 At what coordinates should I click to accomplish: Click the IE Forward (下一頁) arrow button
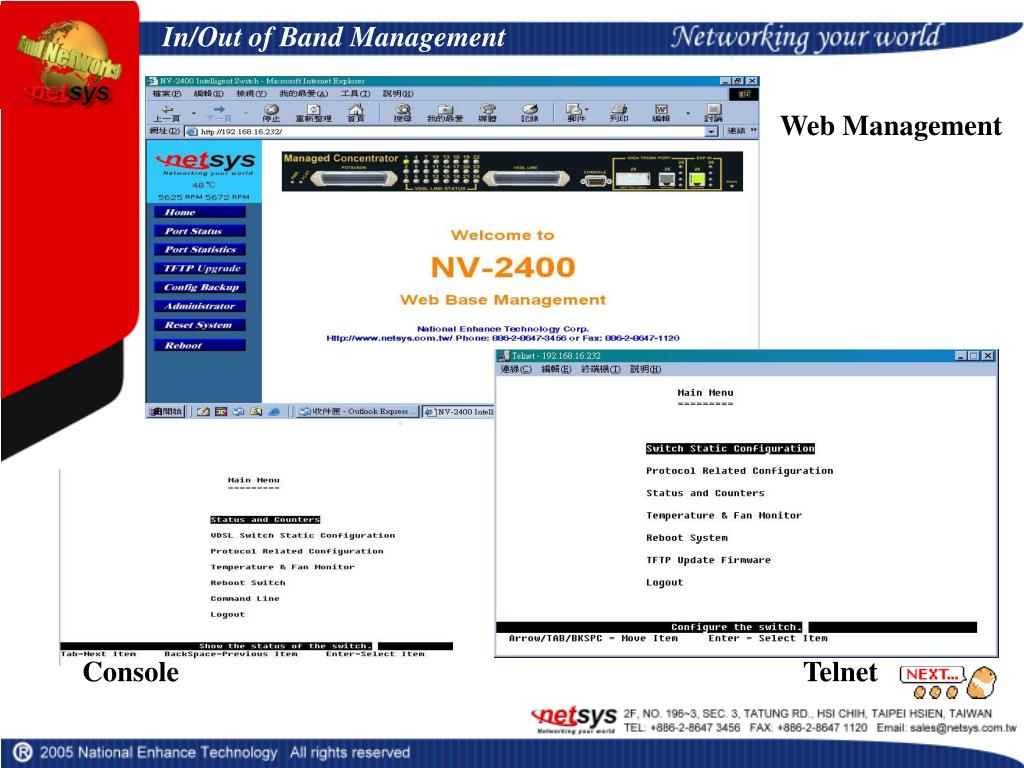pyautogui.click(x=219, y=113)
